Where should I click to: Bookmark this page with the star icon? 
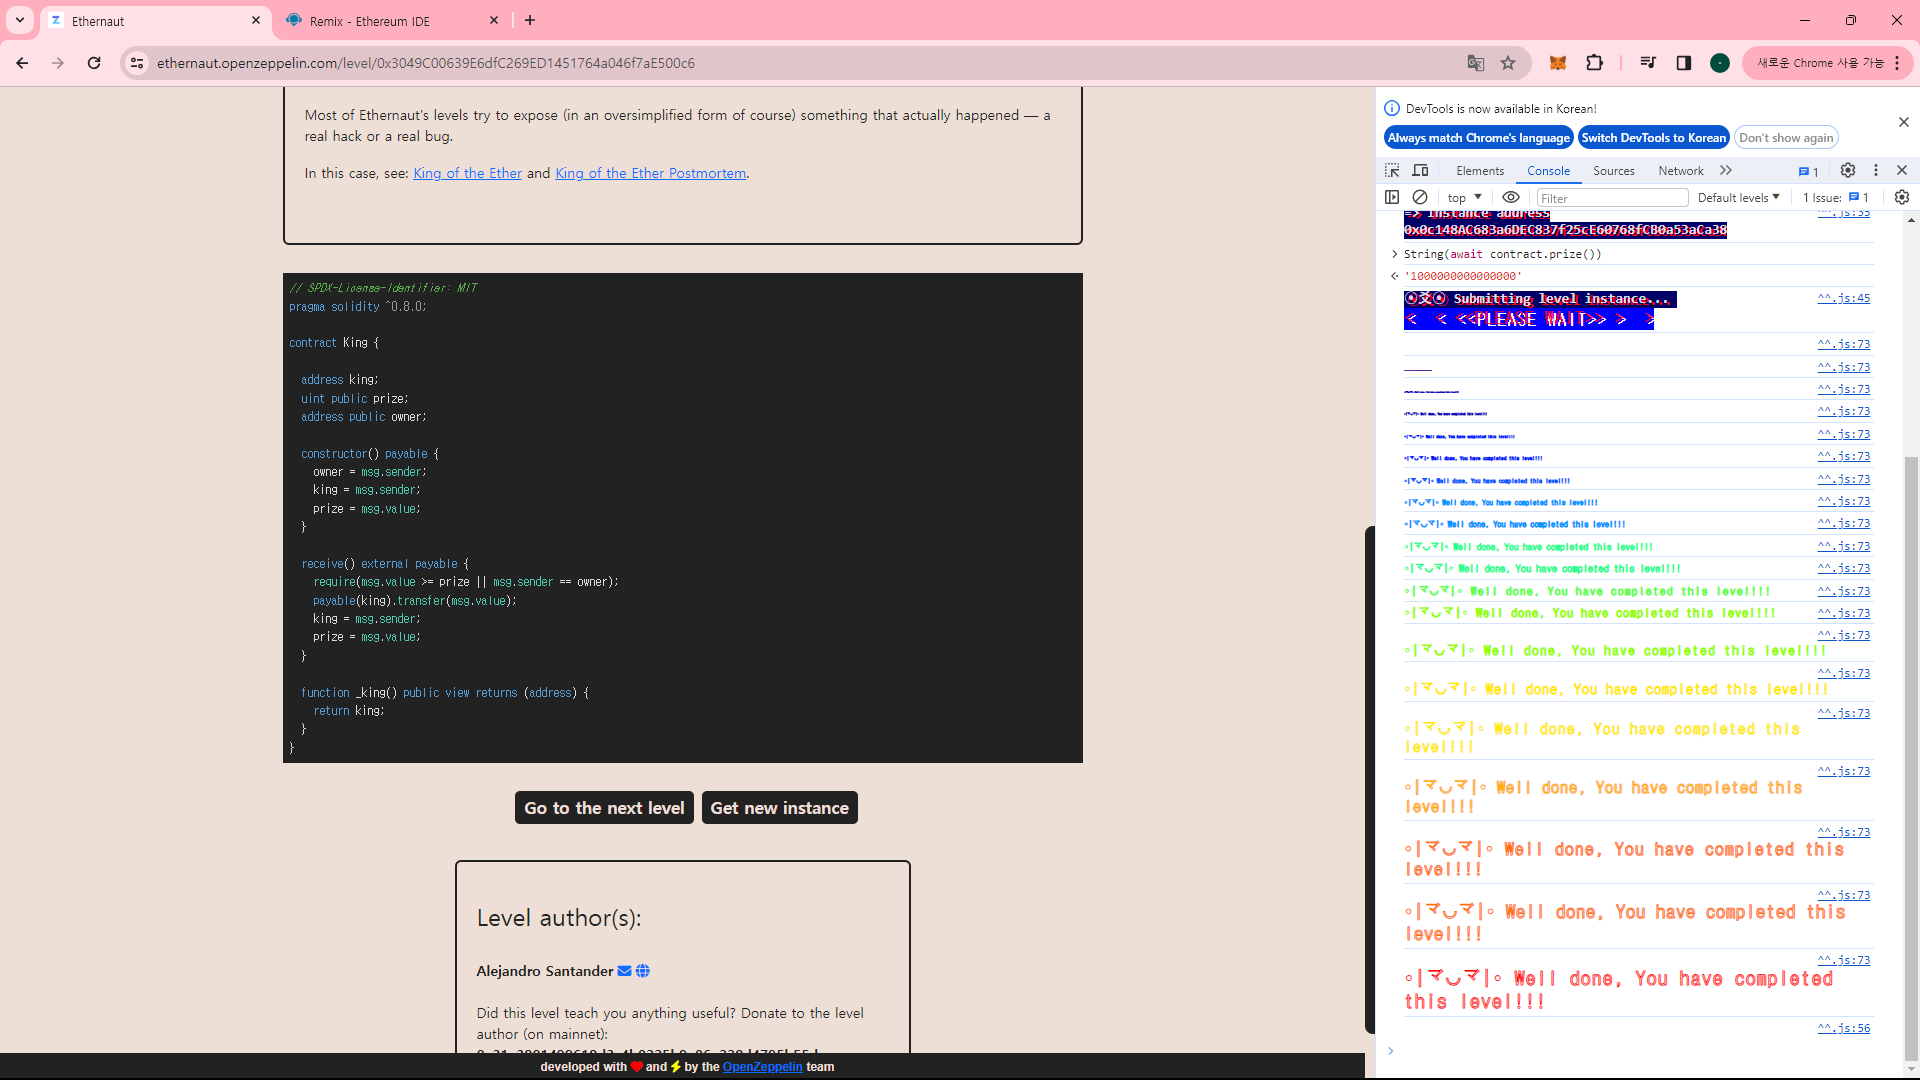coord(1508,63)
